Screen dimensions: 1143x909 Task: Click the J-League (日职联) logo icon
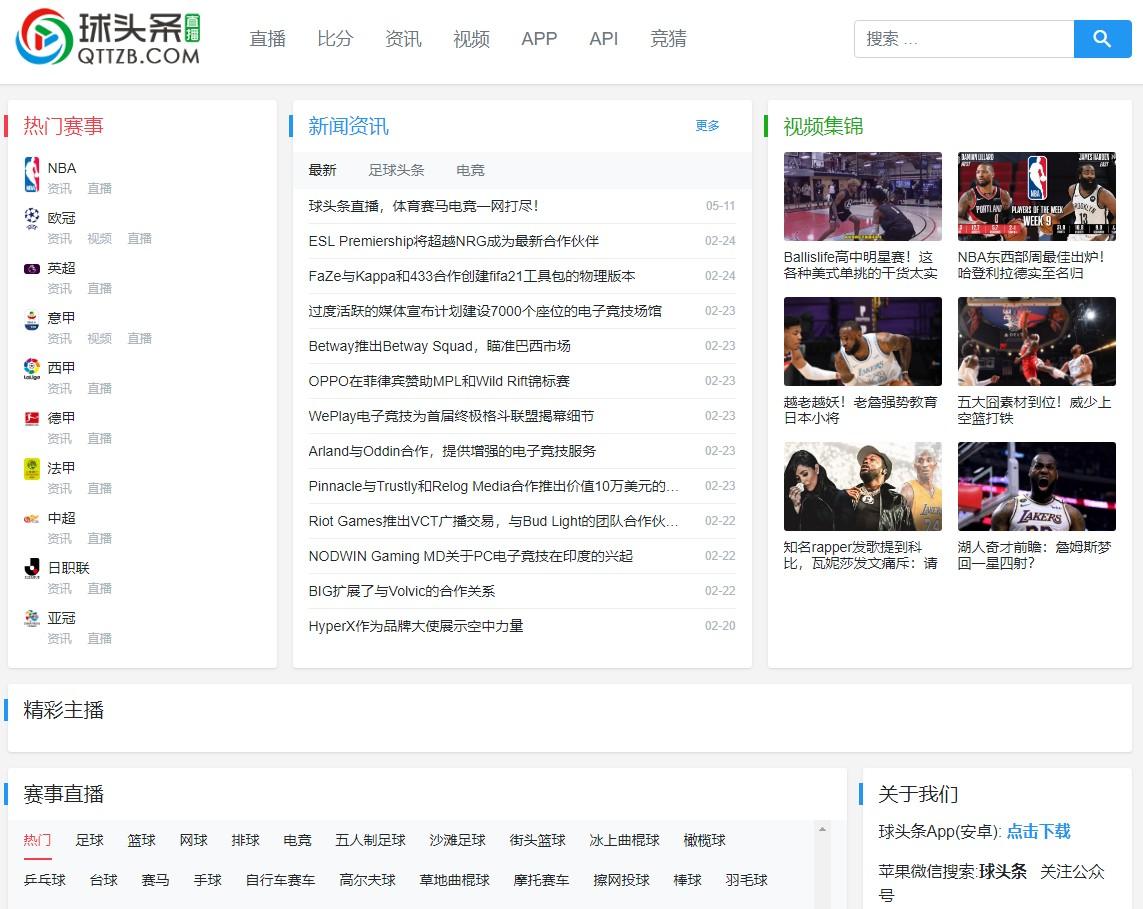[x=32, y=568]
